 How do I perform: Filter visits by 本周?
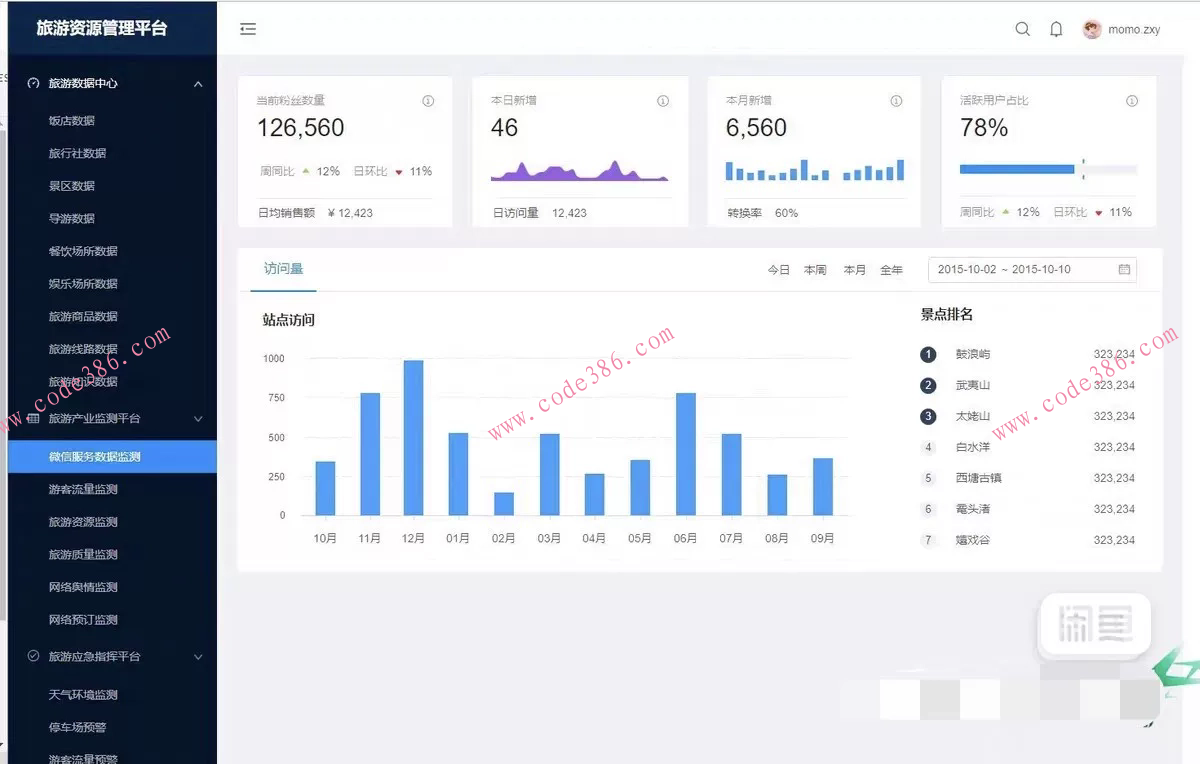[x=815, y=270]
